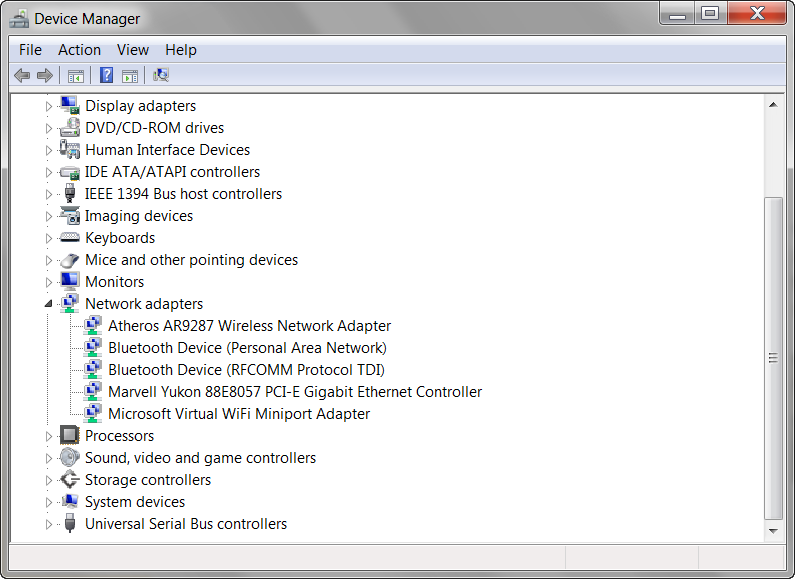This screenshot has width=795, height=579.
Task: Expand Mice and other pointing devices node
Action: pos(49,260)
